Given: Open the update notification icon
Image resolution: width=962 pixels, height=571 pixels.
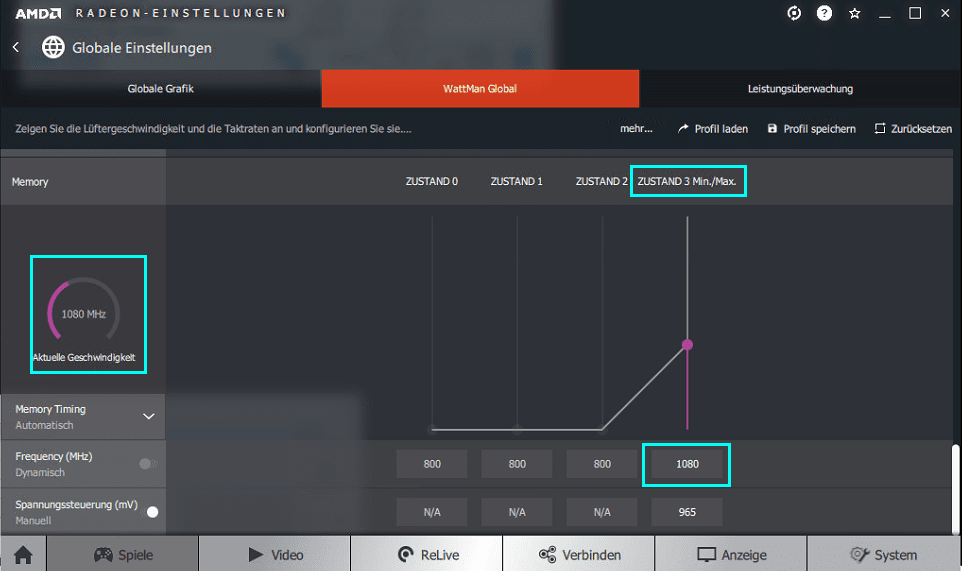Looking at the screenshot, I should click(x=794, y=13).
